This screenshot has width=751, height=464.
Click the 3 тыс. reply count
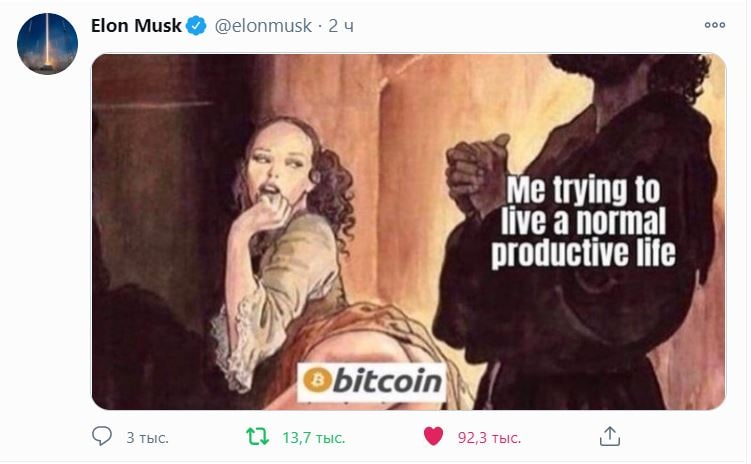[x=147, y=438]
